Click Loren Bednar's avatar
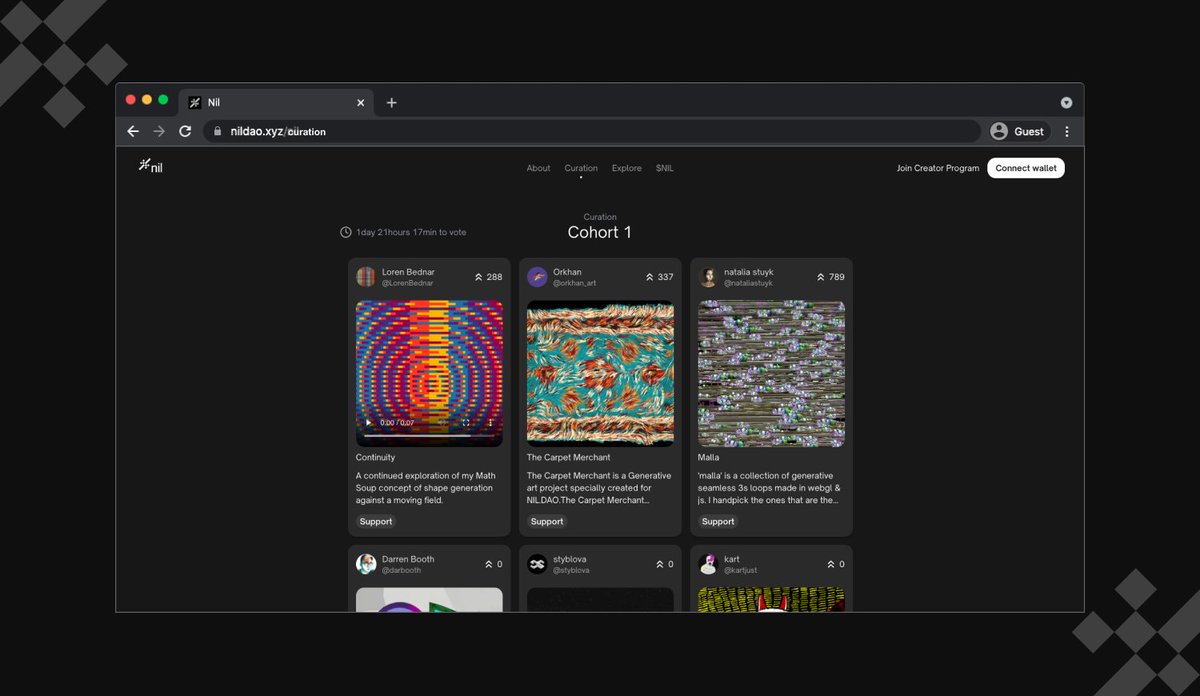1200x696 pixels. click(366, 277)
